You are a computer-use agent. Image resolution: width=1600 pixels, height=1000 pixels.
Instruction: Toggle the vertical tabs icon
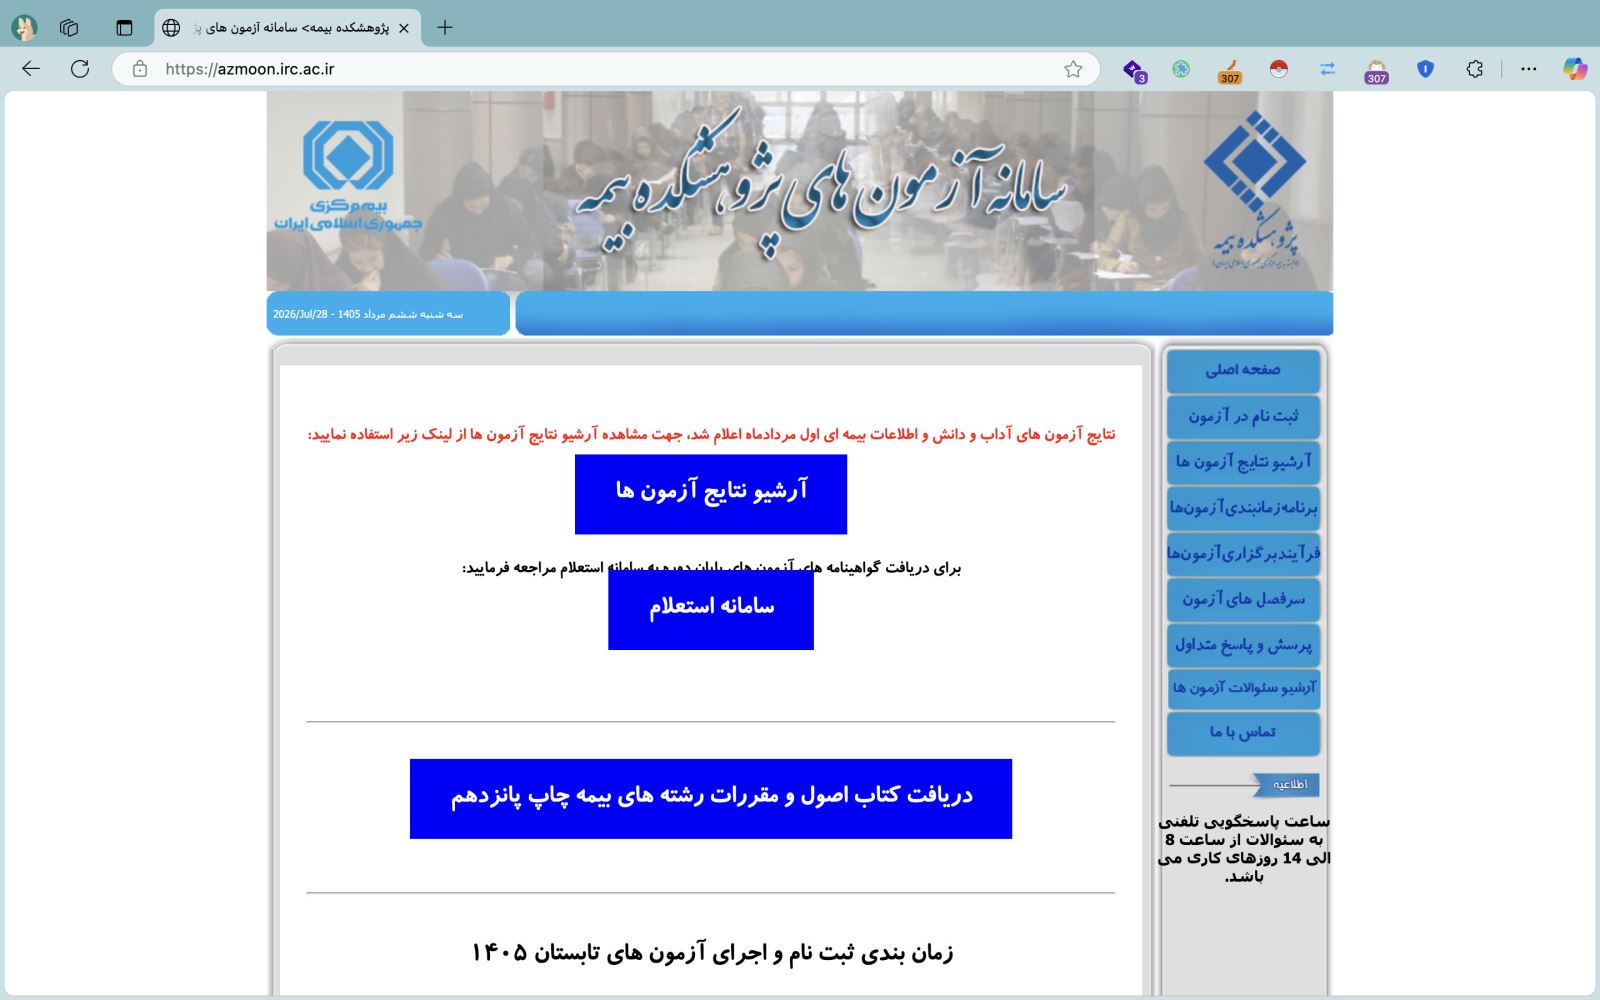pos(124,28)
